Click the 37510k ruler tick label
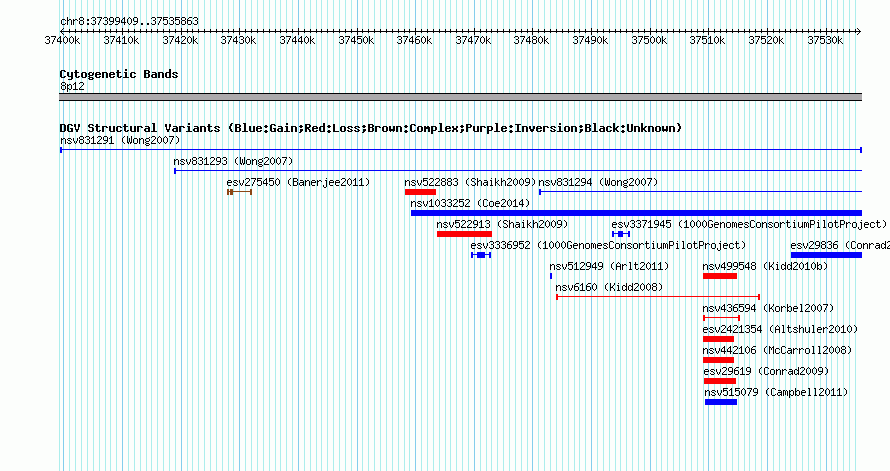 point(707,40)
